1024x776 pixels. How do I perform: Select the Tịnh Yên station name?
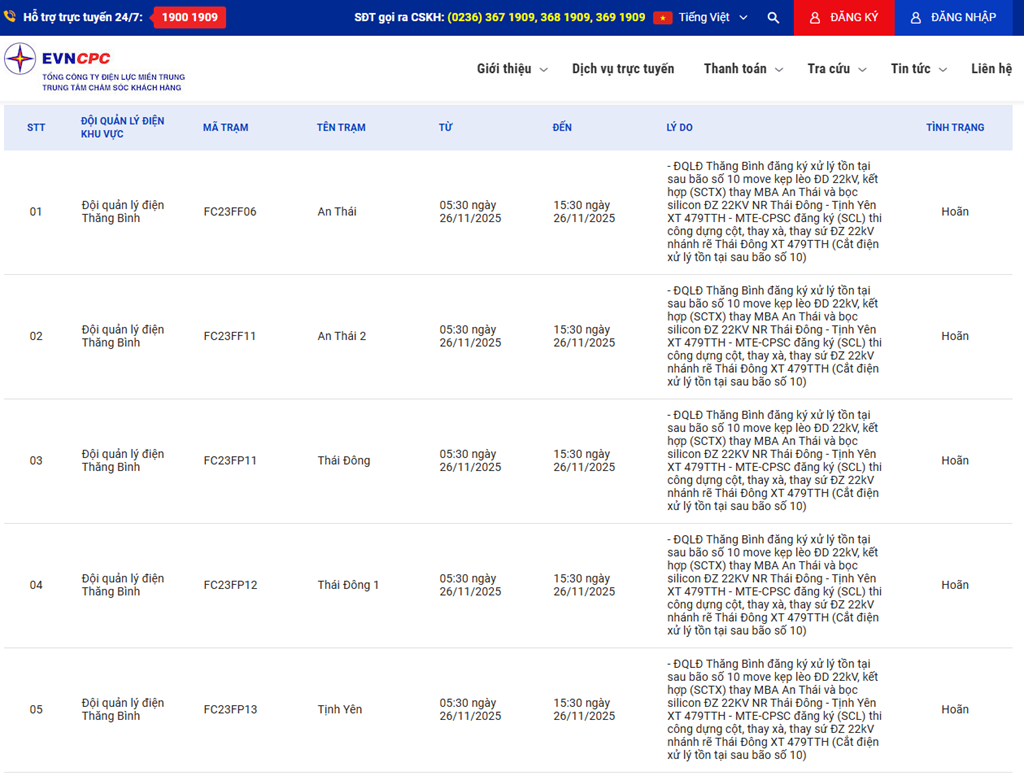click(340, 710)
